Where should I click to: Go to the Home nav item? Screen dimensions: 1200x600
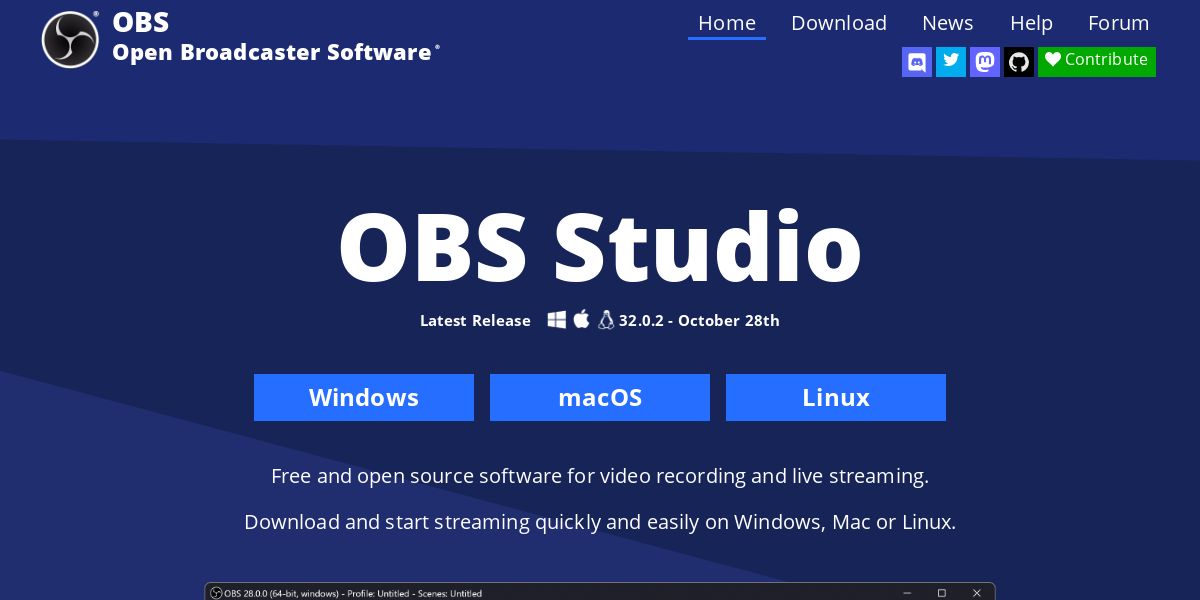click(x=727, y=23)
